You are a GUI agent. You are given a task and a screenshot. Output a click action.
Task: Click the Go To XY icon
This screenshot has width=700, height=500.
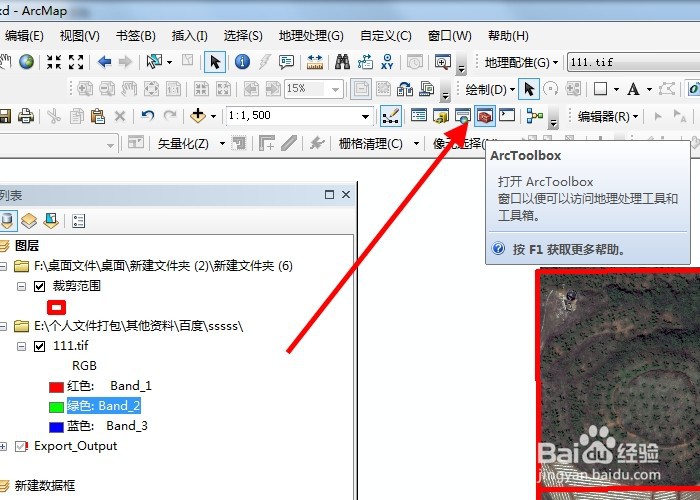pos(387,62)
